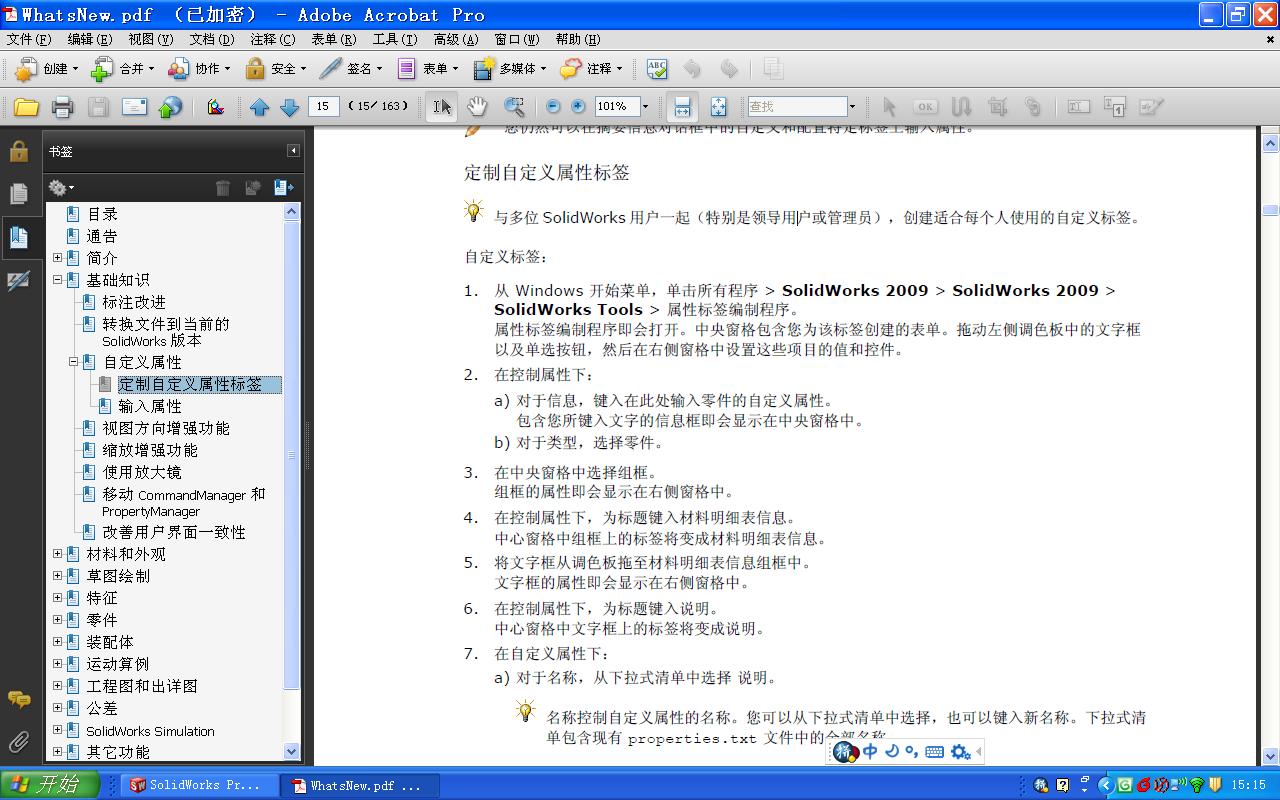Select the 输入属性 bookmark

coord(150,406)
